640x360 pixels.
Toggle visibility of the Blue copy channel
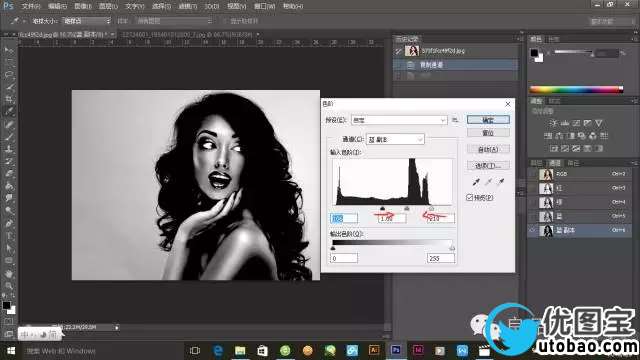pos(532,230)
